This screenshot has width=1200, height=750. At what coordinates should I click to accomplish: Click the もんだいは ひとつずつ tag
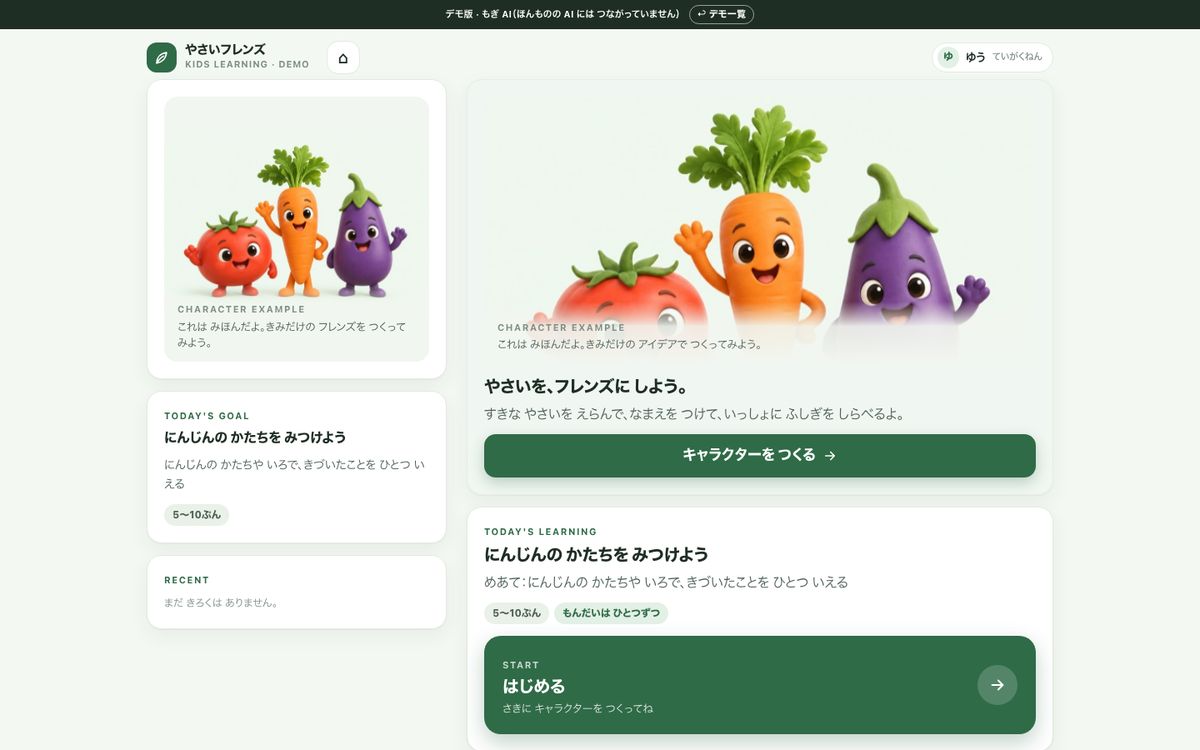pos(611,613)
